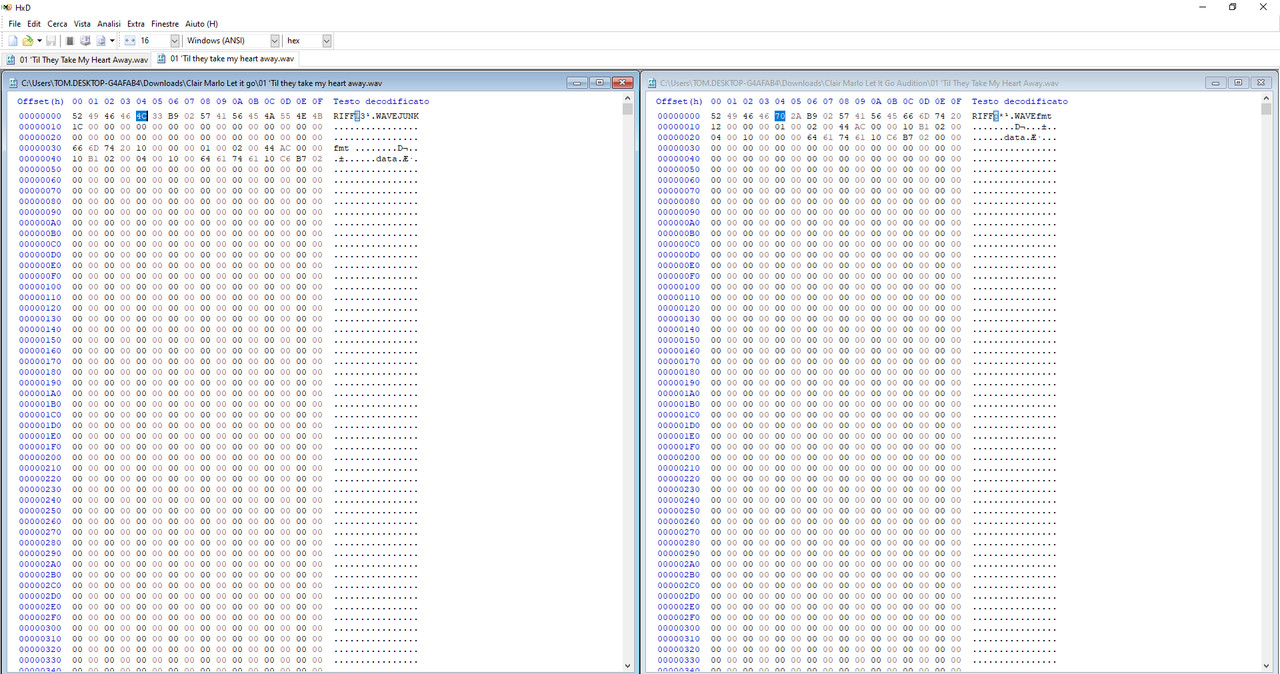
Task: Open the Edit menu
Action: [x=34, y=23]
